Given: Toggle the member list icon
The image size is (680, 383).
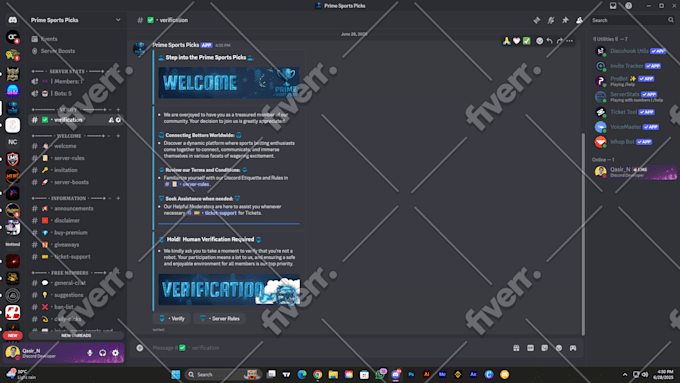Looking at the screenshot, I should pyautogui.click(x=579, y=20).
